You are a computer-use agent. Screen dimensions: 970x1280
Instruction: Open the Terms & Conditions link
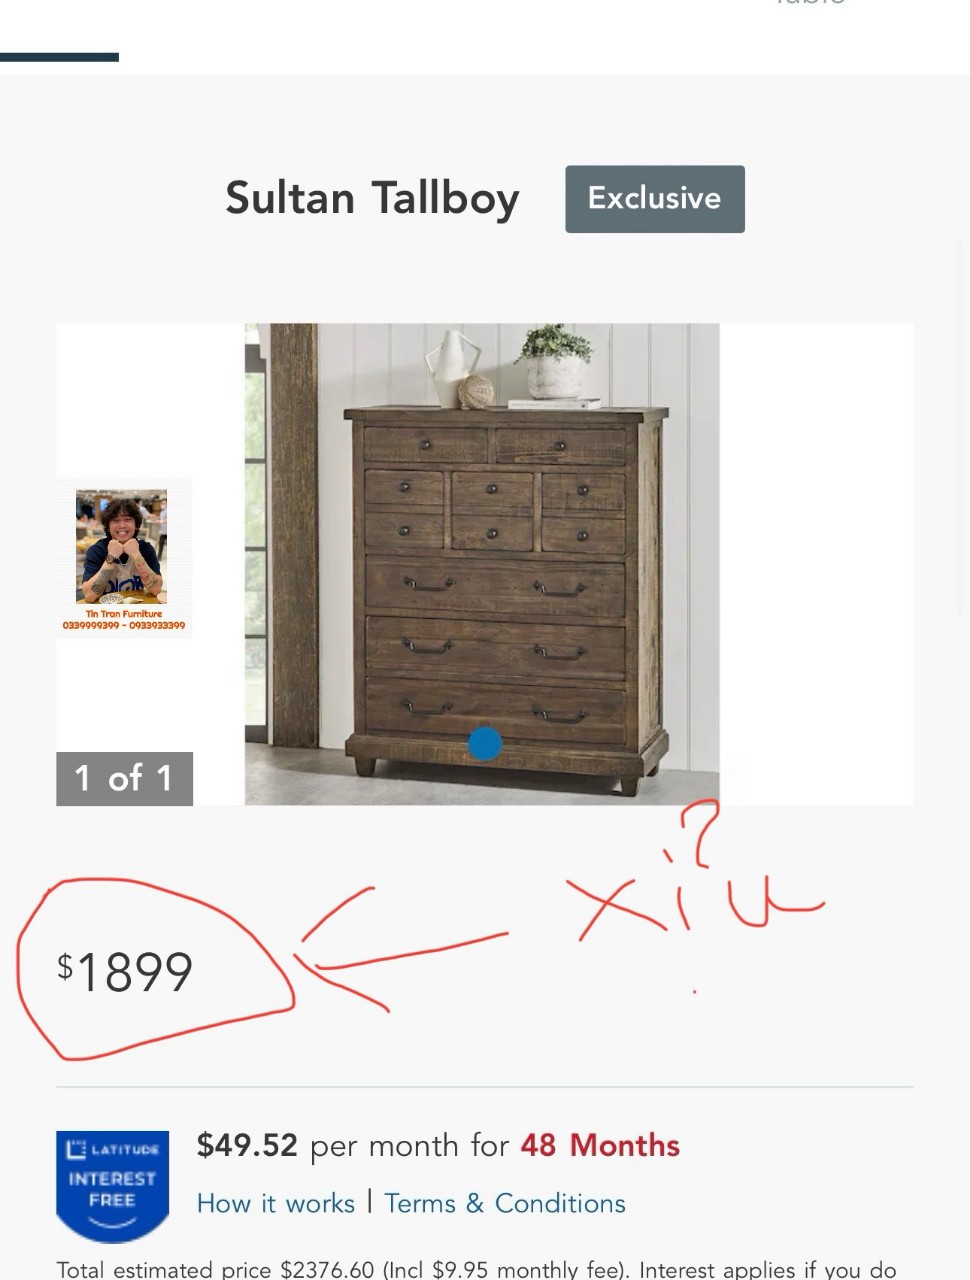point(505,1203)
